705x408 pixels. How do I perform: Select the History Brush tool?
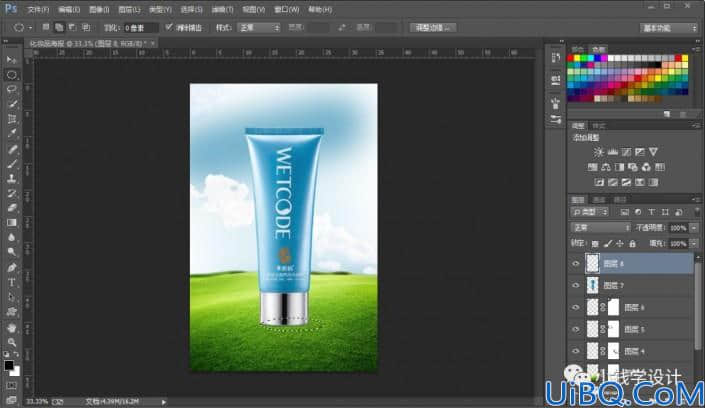12,193
